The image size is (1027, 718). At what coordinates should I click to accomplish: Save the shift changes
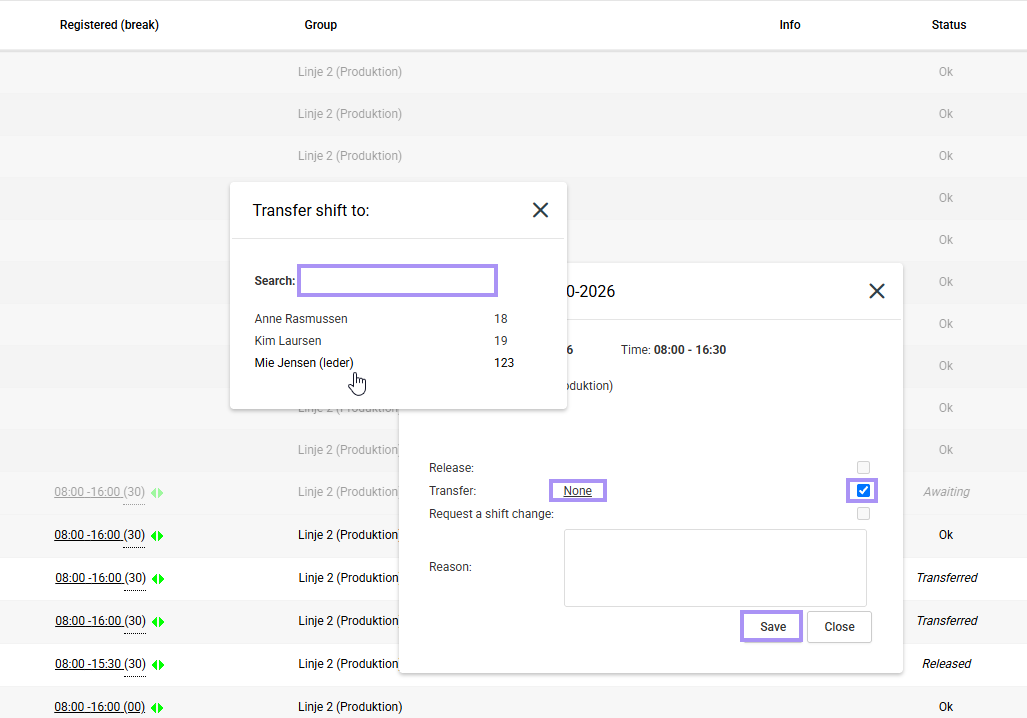point(772,627)
